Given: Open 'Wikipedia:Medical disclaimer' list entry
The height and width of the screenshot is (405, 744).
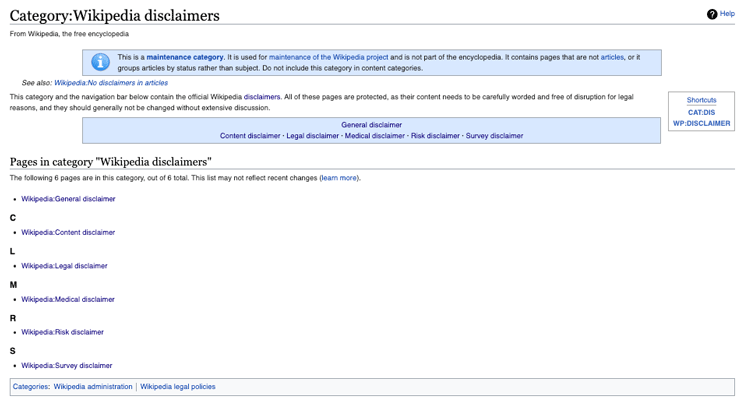Looking at the screenshot, I should click(x=68, y=299).
